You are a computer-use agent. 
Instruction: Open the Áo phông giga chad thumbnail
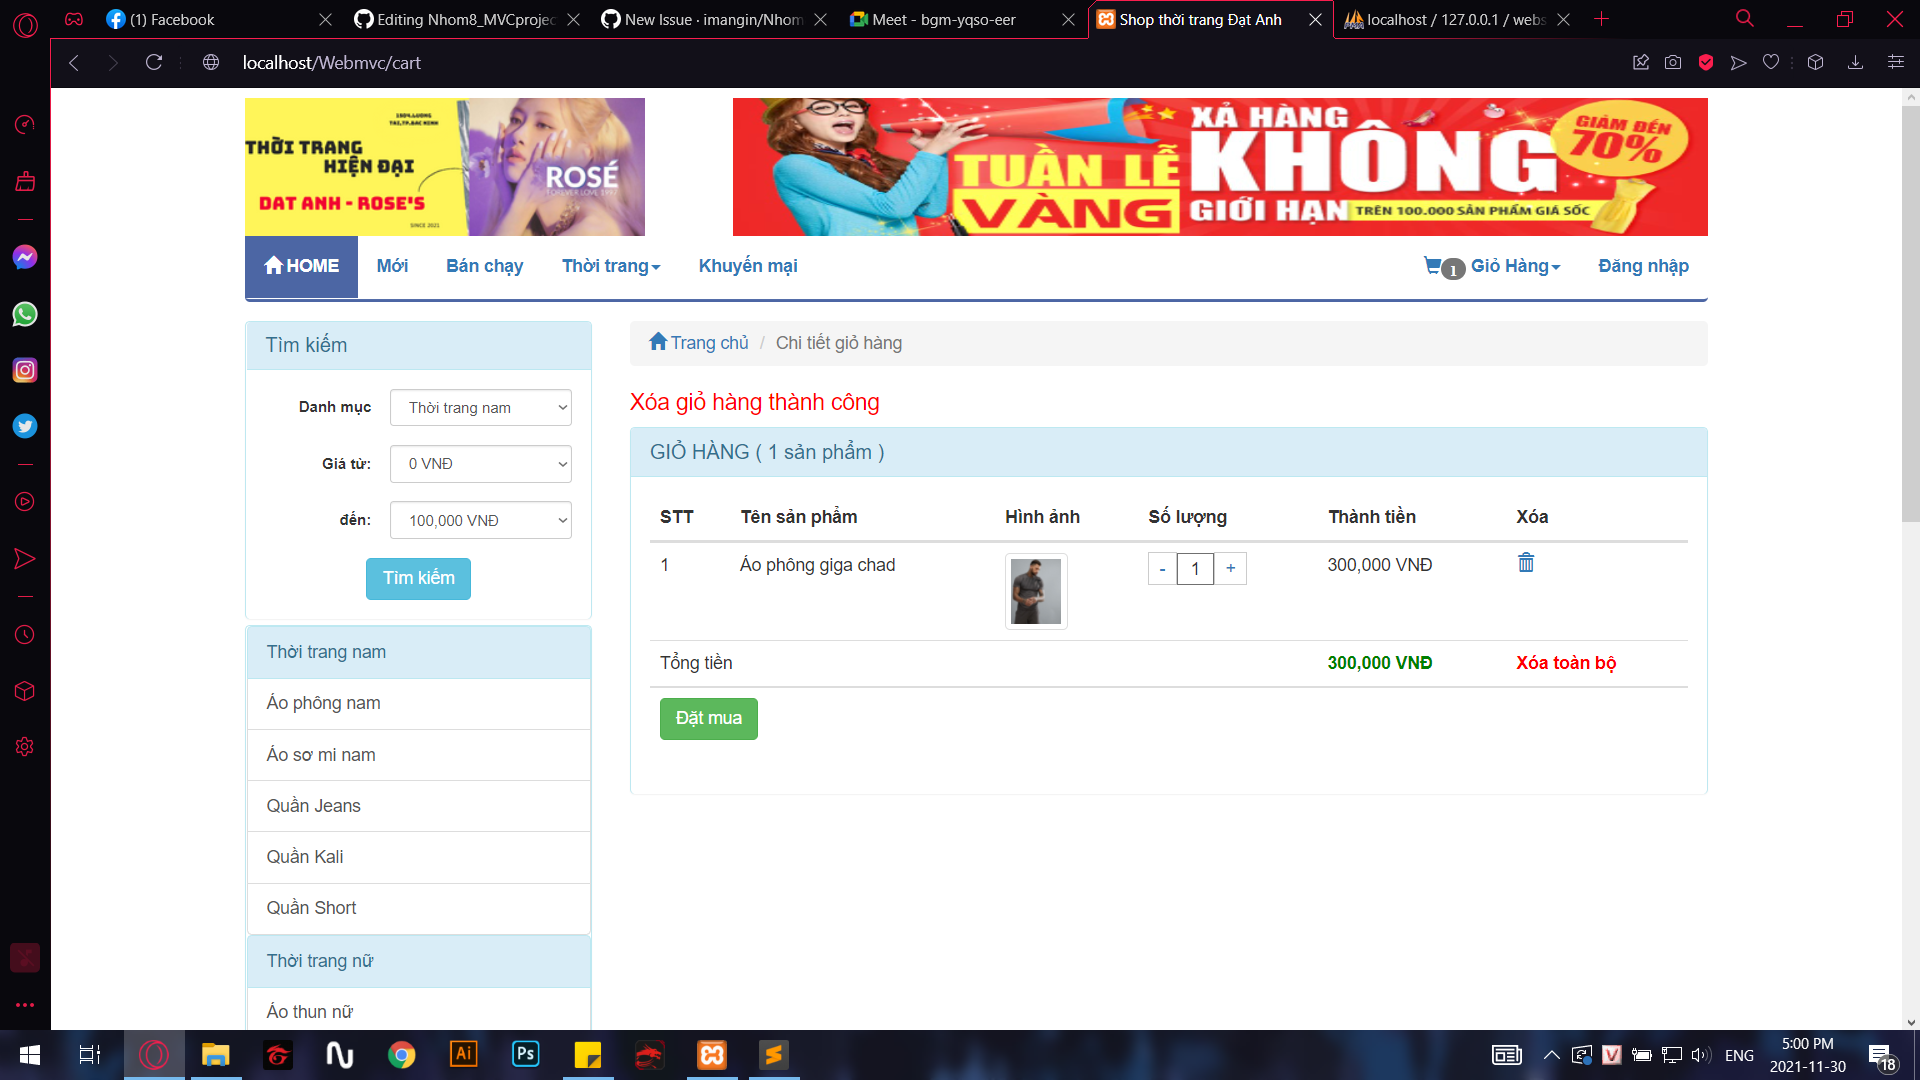(x=1036, y=591)
